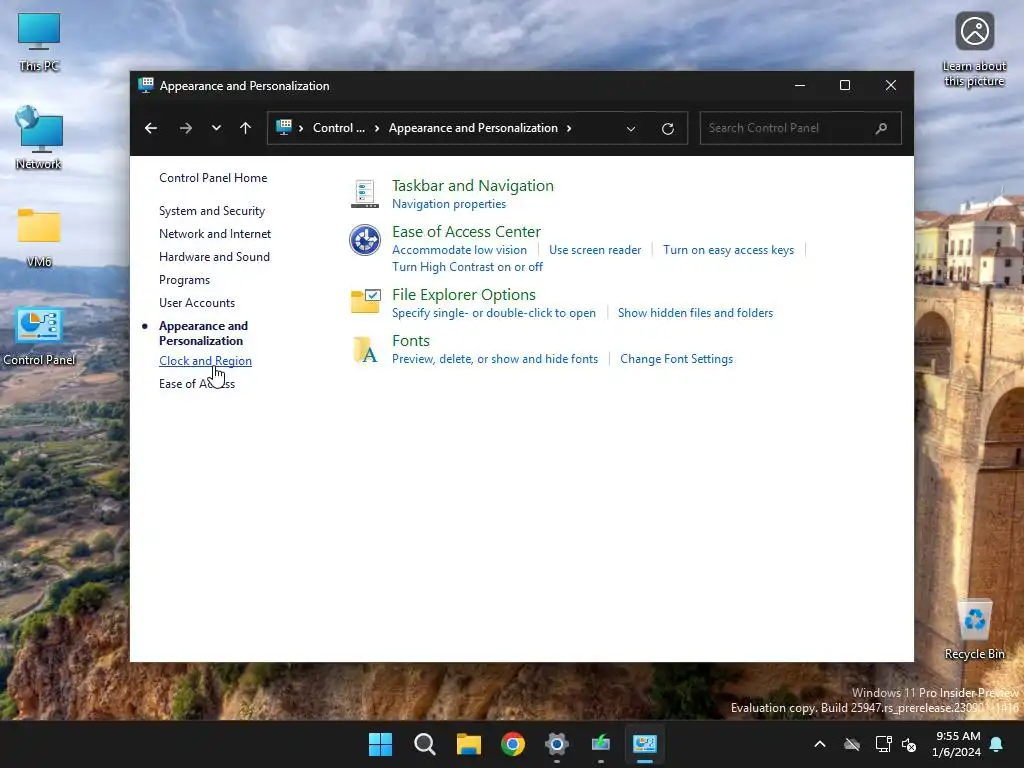Open the Fonts heading link

click(411, 340)
